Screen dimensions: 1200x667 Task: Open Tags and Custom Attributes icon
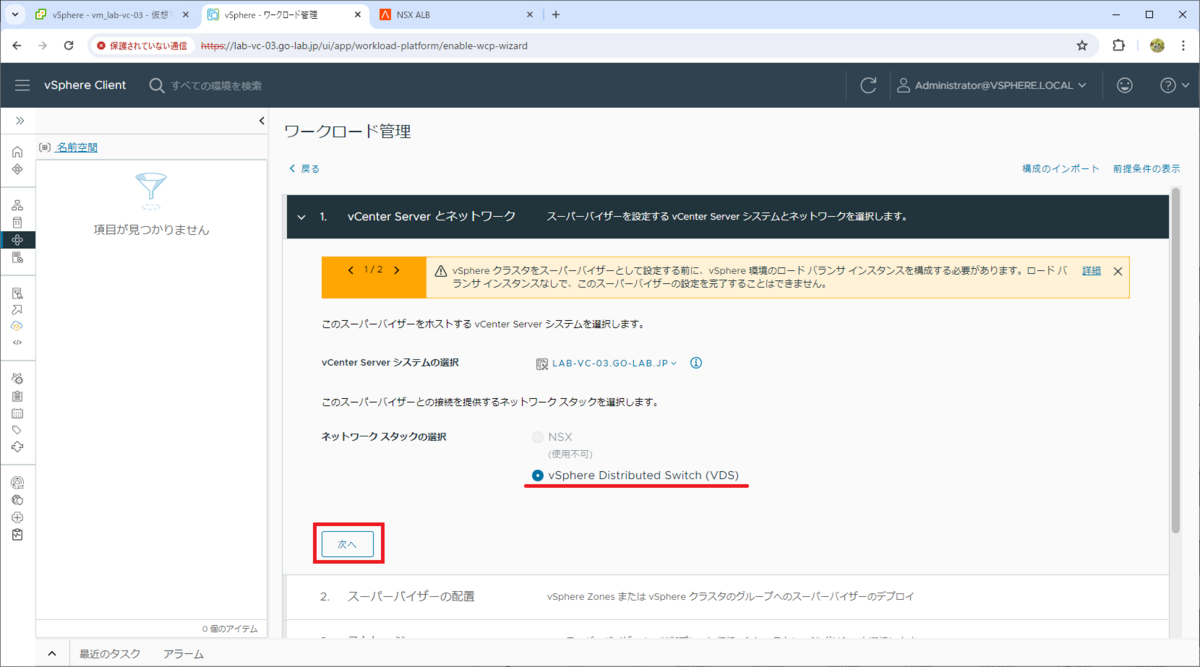click(17, 430)
